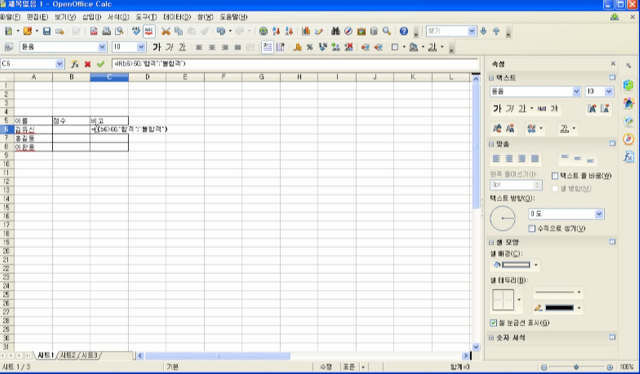Open sidebar font name dropdown
Image resolution: width=640 pixels, height=374 pixels.
coord(576,91)
